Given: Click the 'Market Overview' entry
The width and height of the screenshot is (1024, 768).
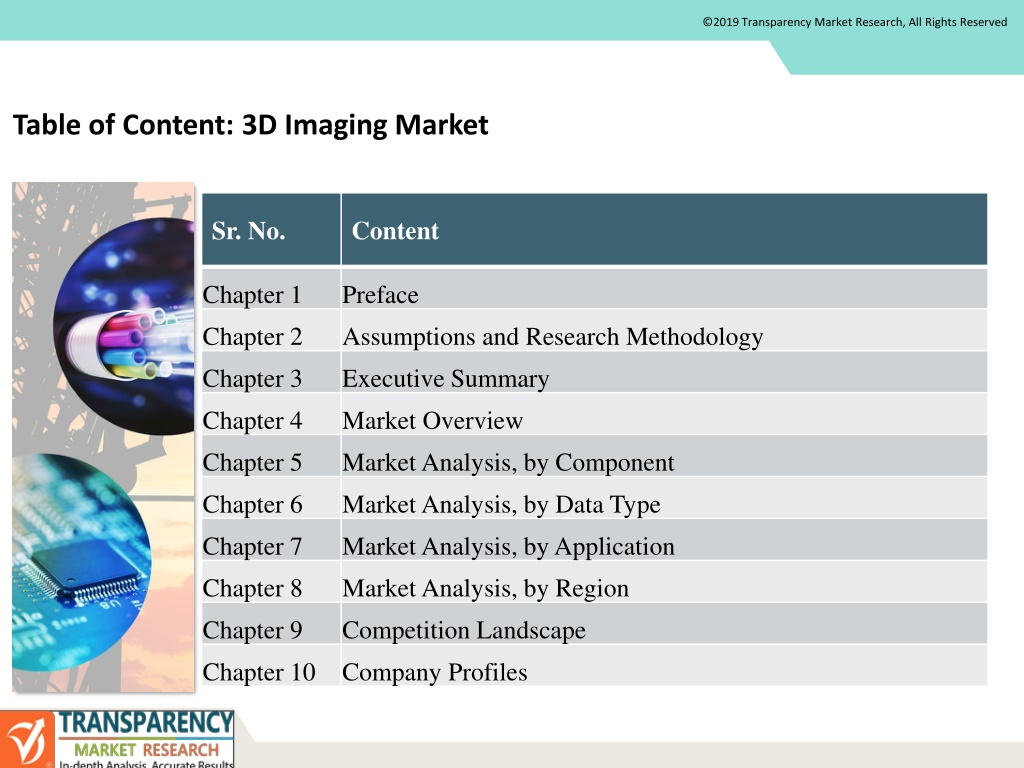Looking at the screenshot, I should (x=664, y=415).
